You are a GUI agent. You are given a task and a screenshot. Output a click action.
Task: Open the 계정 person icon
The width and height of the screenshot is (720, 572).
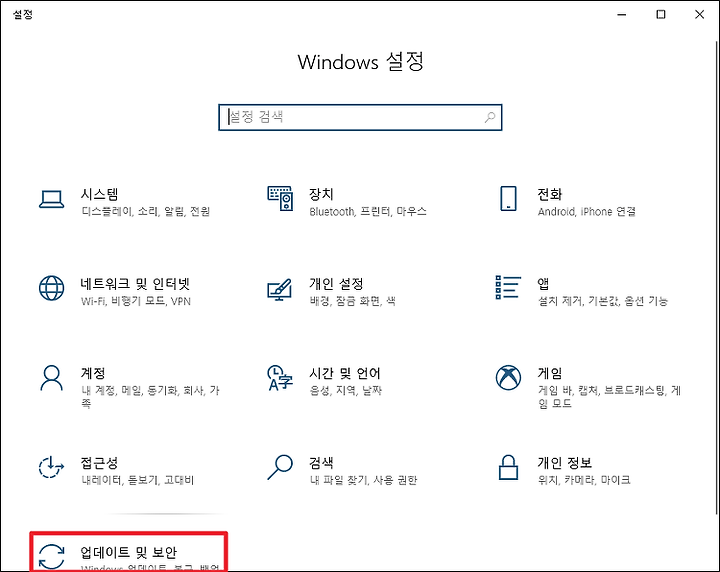click(x=51, y=378)
